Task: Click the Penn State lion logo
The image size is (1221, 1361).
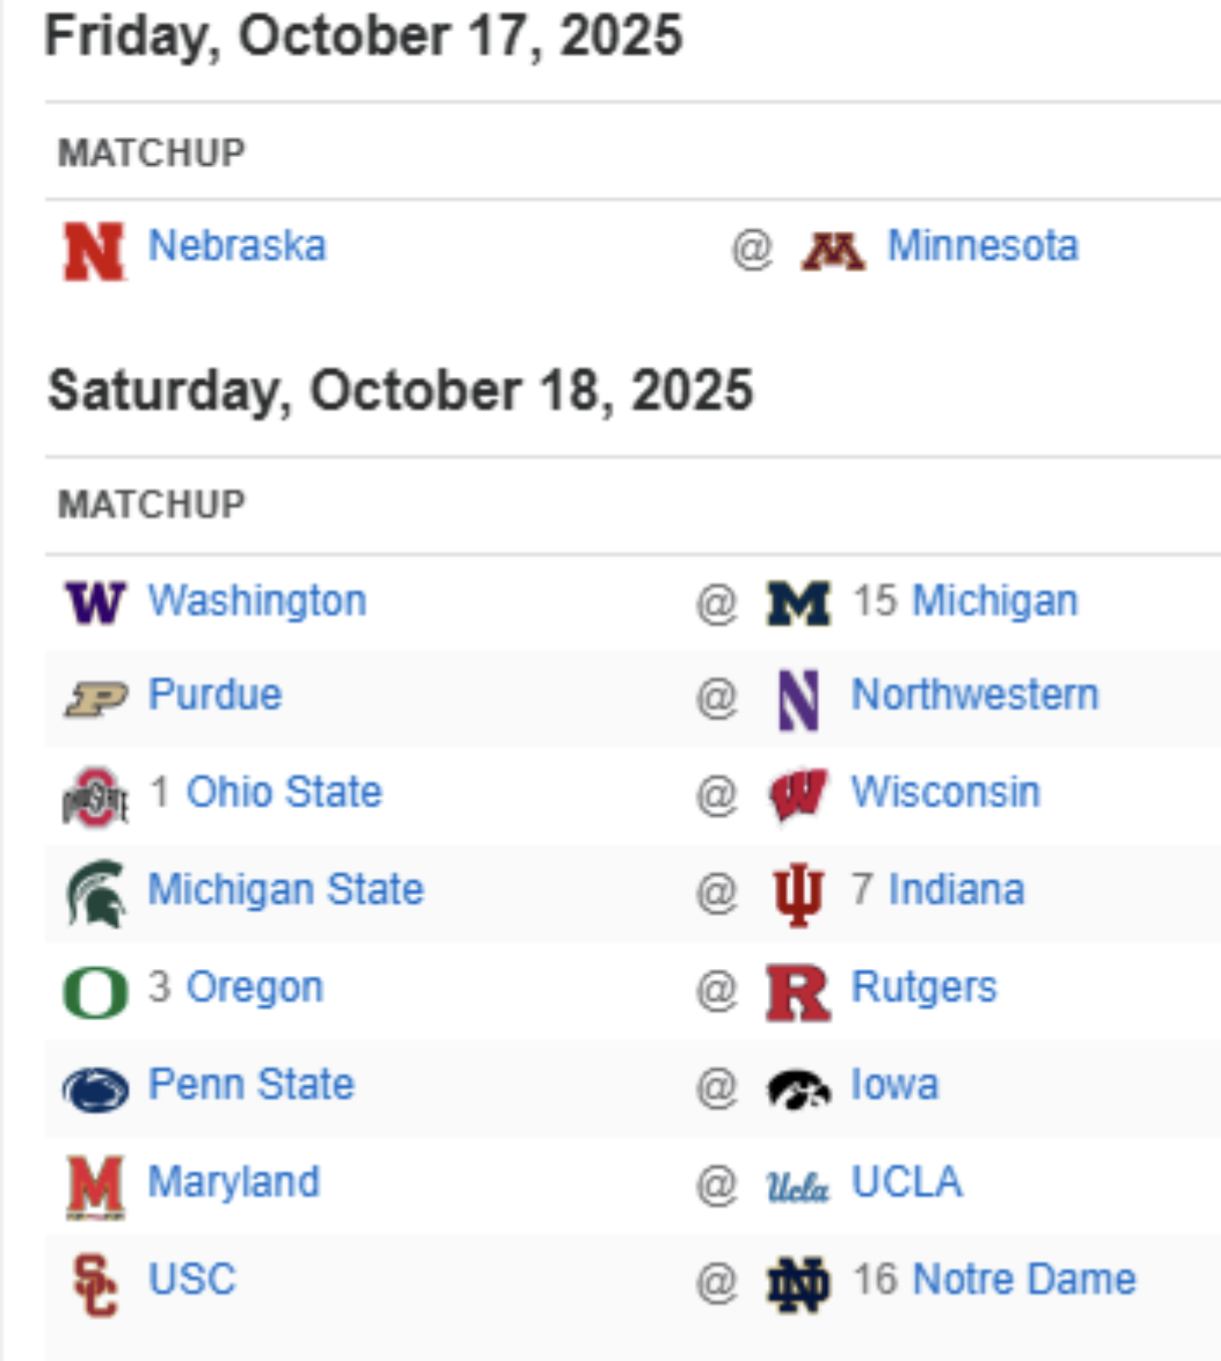Action: click(x=95, y=1089)
